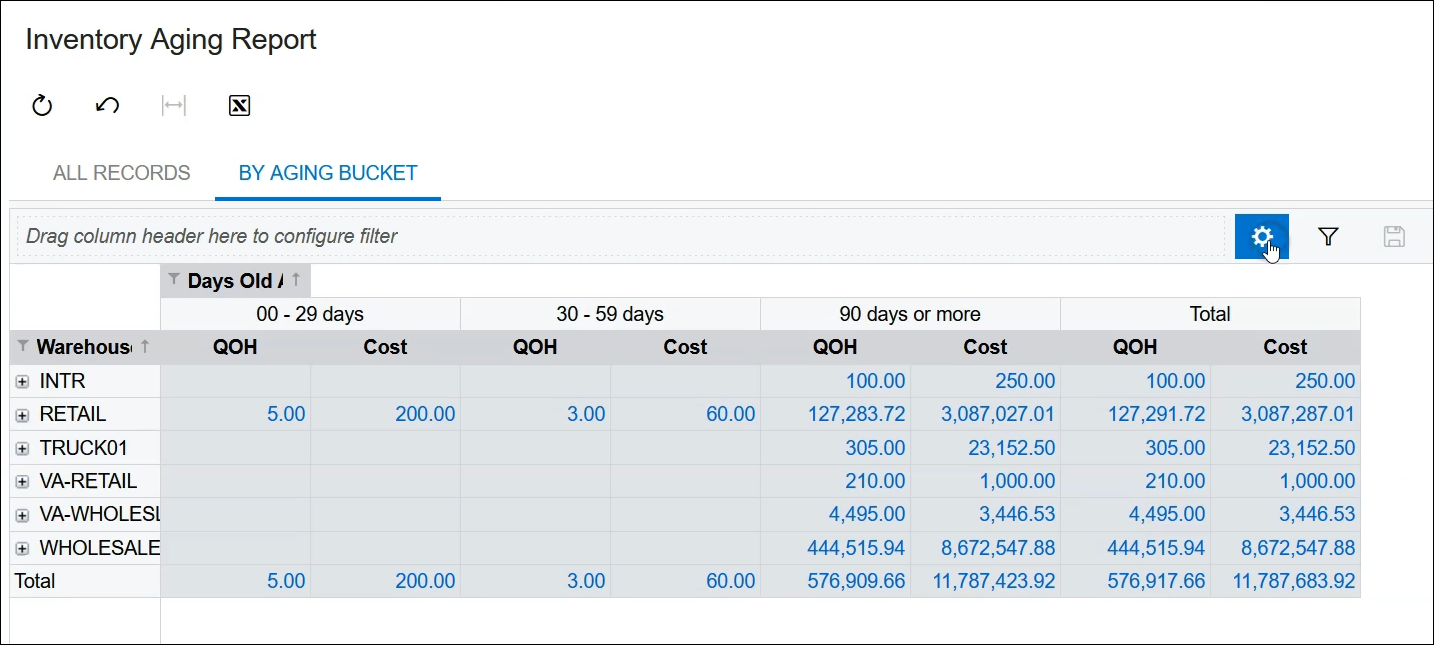Expand the RETAIL warehouse row
The width and height of the screenshot is (1434, 645).
tap(22, 415)
